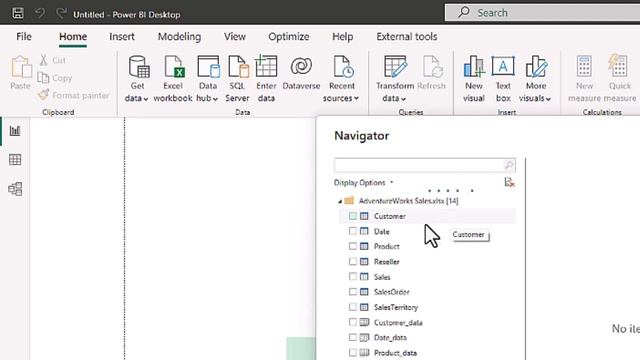
Task: Create a Quick measure
Action: (620, 78)
